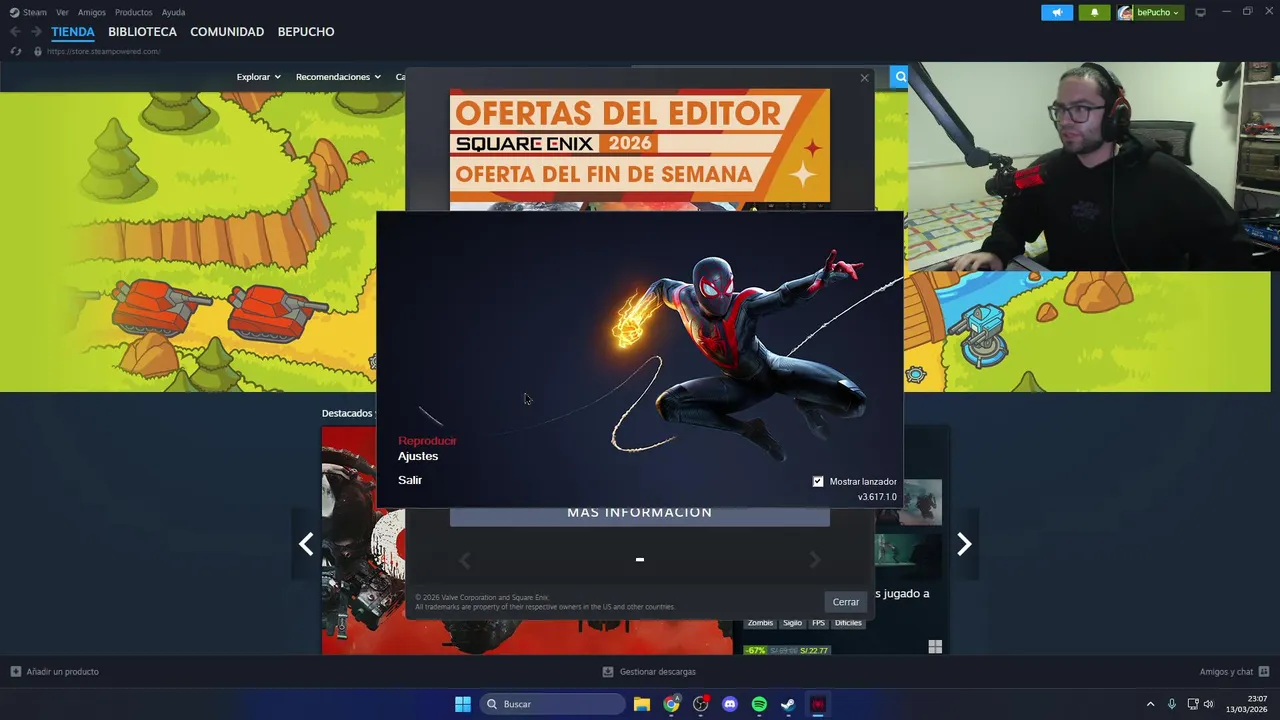
Task: Click the popup's previous page arrow
Action: click(464, 560)
